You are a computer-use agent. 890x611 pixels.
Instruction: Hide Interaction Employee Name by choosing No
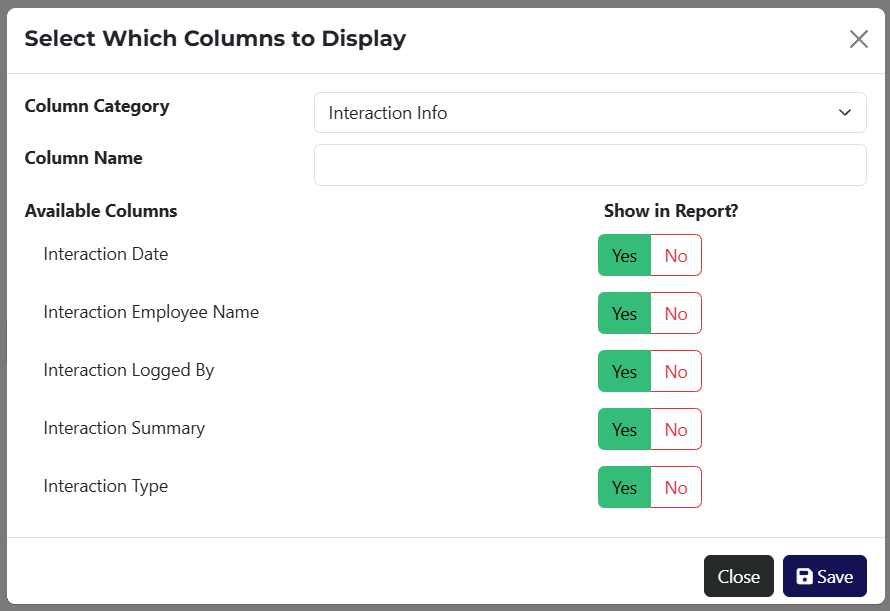tap(676, 313)
